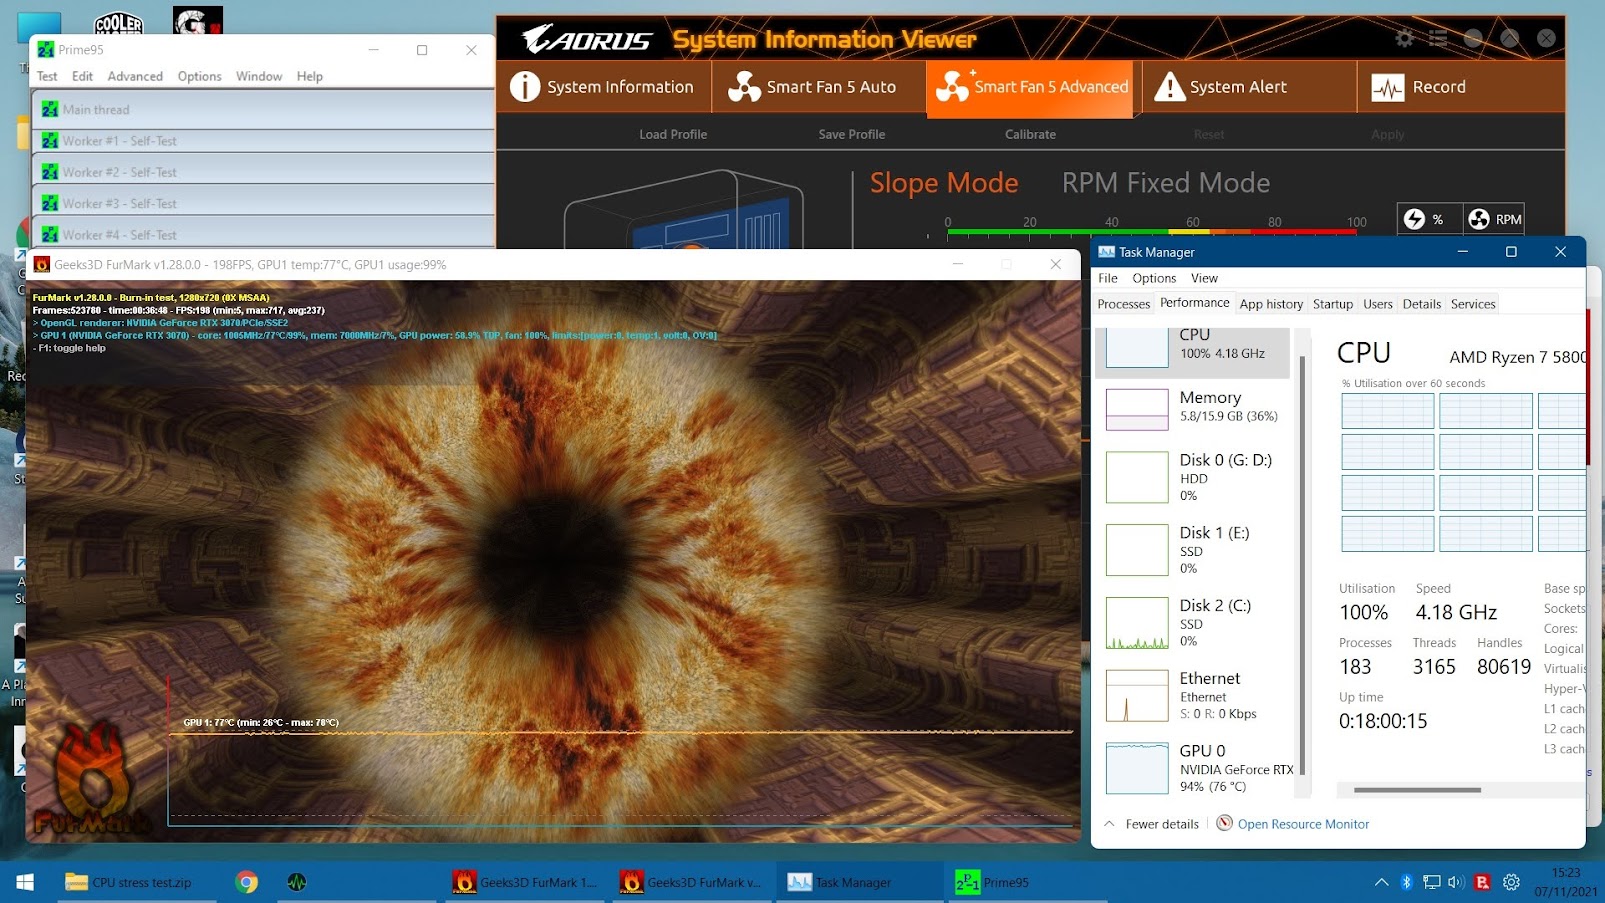1605x903 pixels.
Task: Click the Prime95 title bar app icon
Action: (46, 49)
